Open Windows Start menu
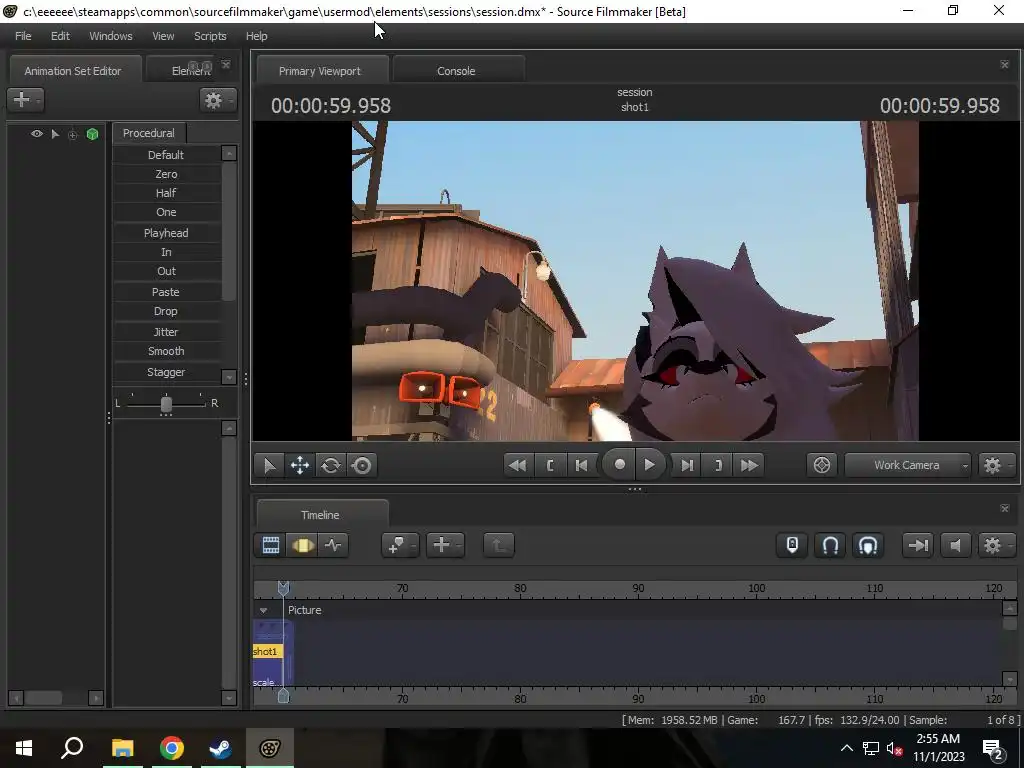Screen dimensions: 1024x768 coord(24,748)
